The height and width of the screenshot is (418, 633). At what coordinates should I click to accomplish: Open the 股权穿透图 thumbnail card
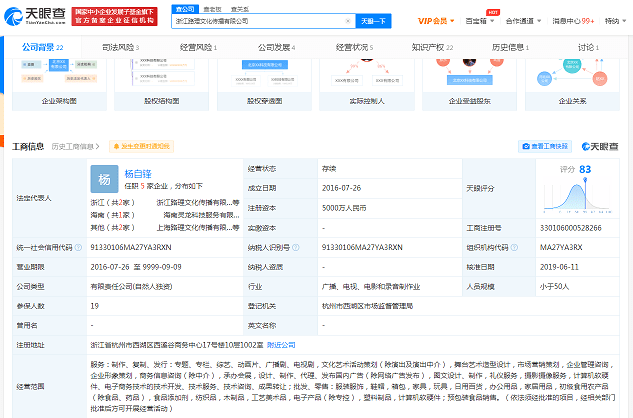click(264, 84)
